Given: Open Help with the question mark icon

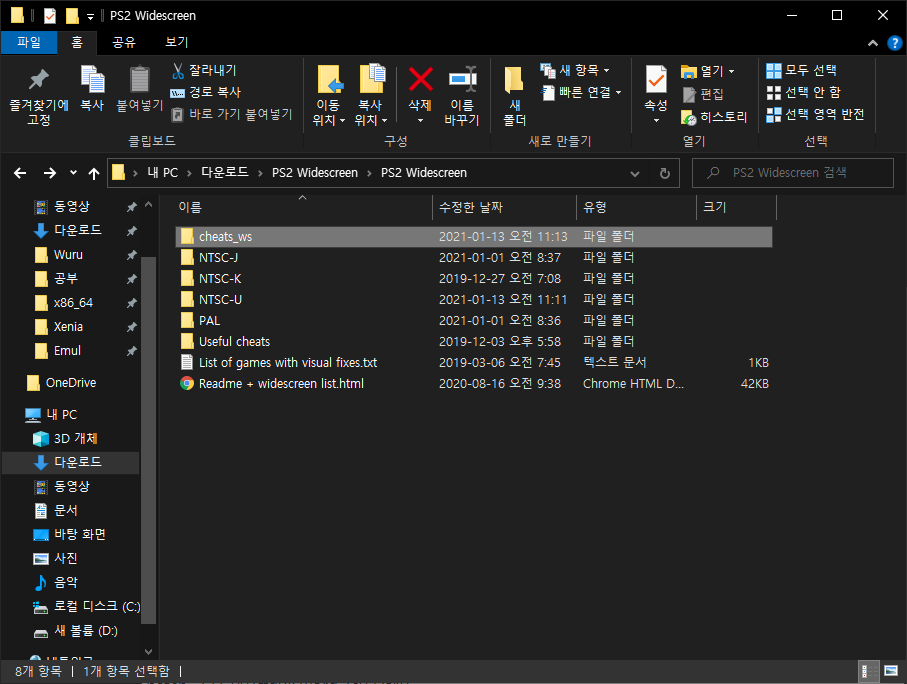Looking at the screenshot, I should 894,43.
